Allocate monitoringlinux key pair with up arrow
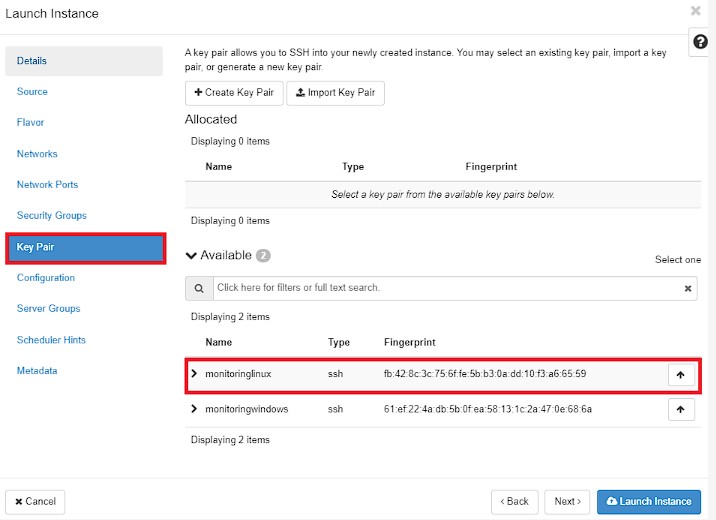 [681, 375]
